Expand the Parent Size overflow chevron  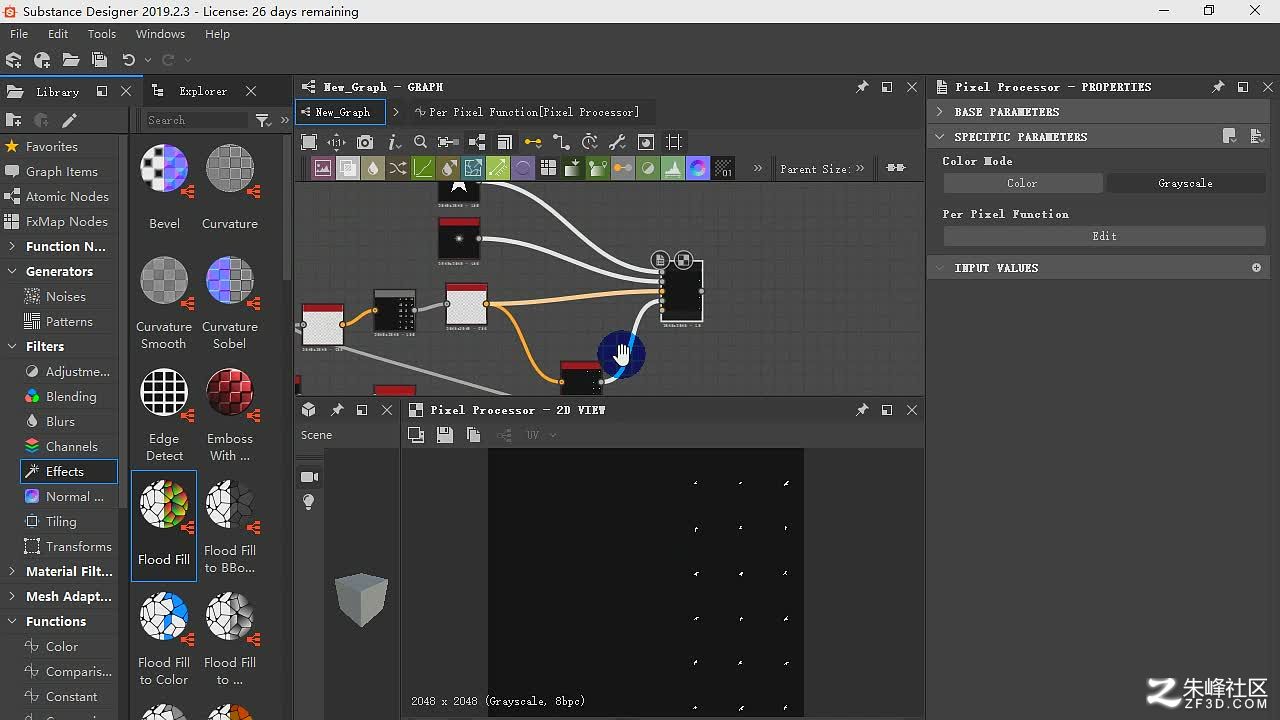(x=860, y=168)
